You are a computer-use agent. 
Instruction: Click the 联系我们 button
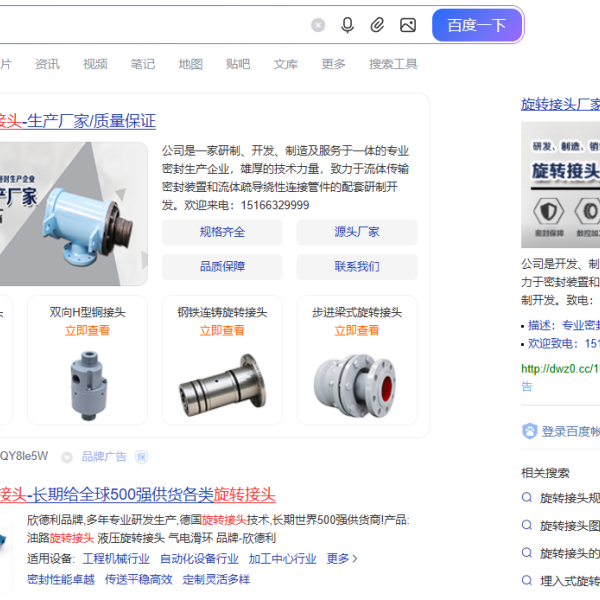357,266
